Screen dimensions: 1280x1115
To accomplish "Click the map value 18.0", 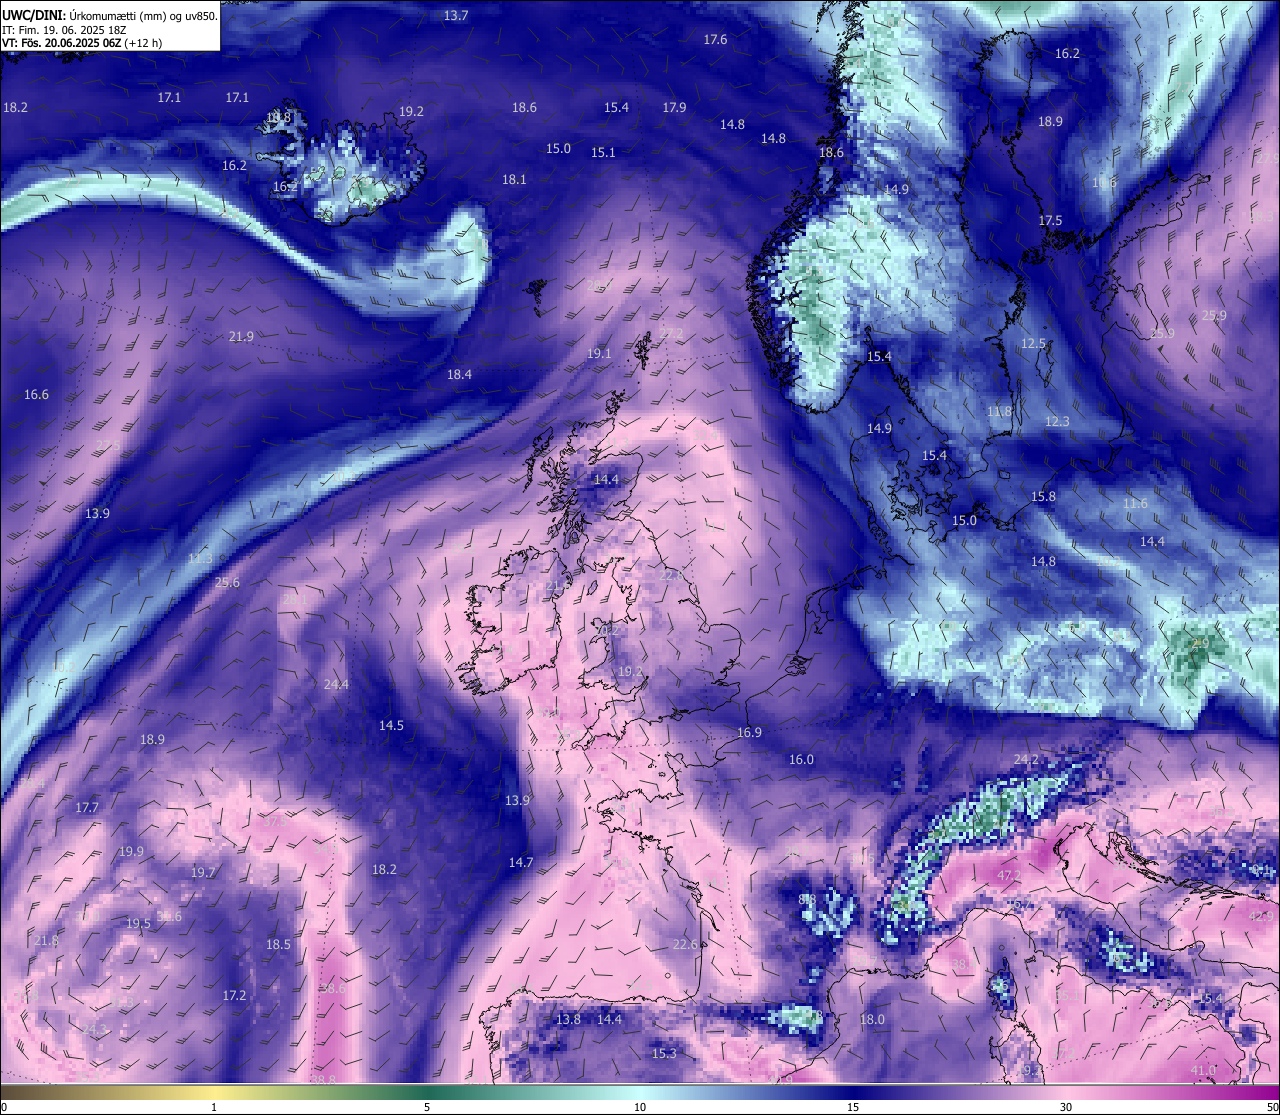I will point(872,1020).
